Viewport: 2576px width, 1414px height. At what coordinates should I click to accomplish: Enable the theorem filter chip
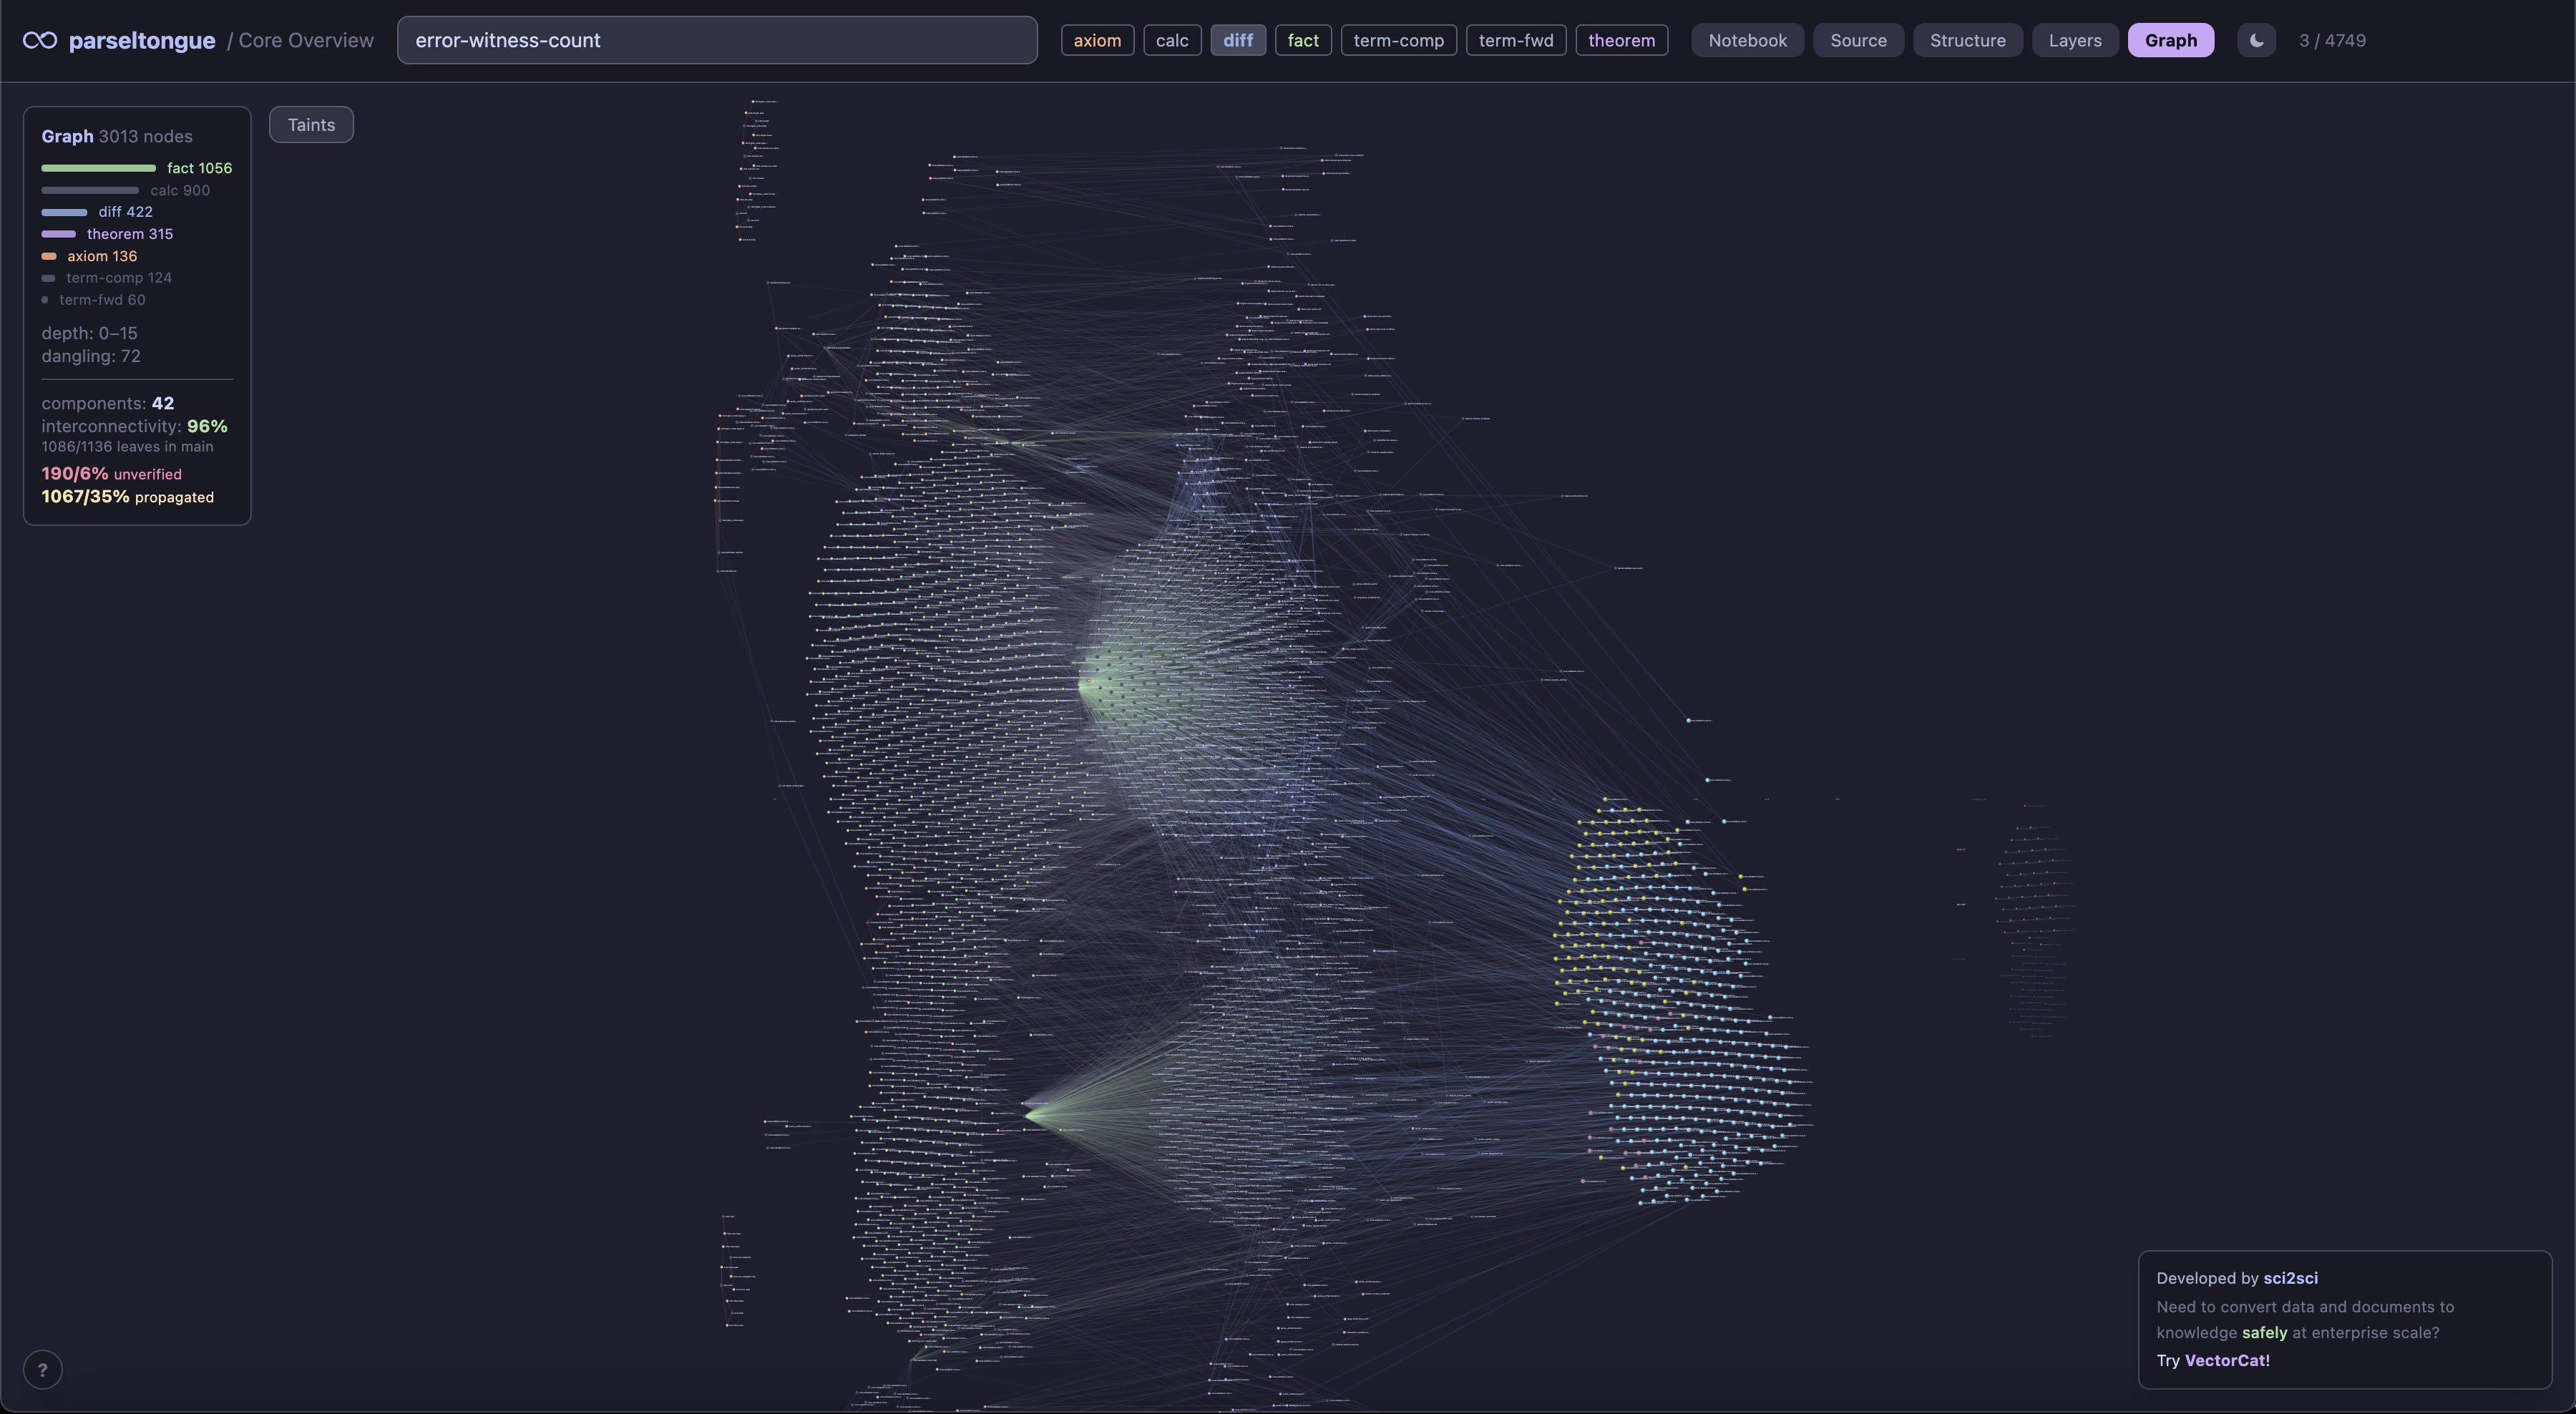pyautogui.click(x=1621, y=40)
